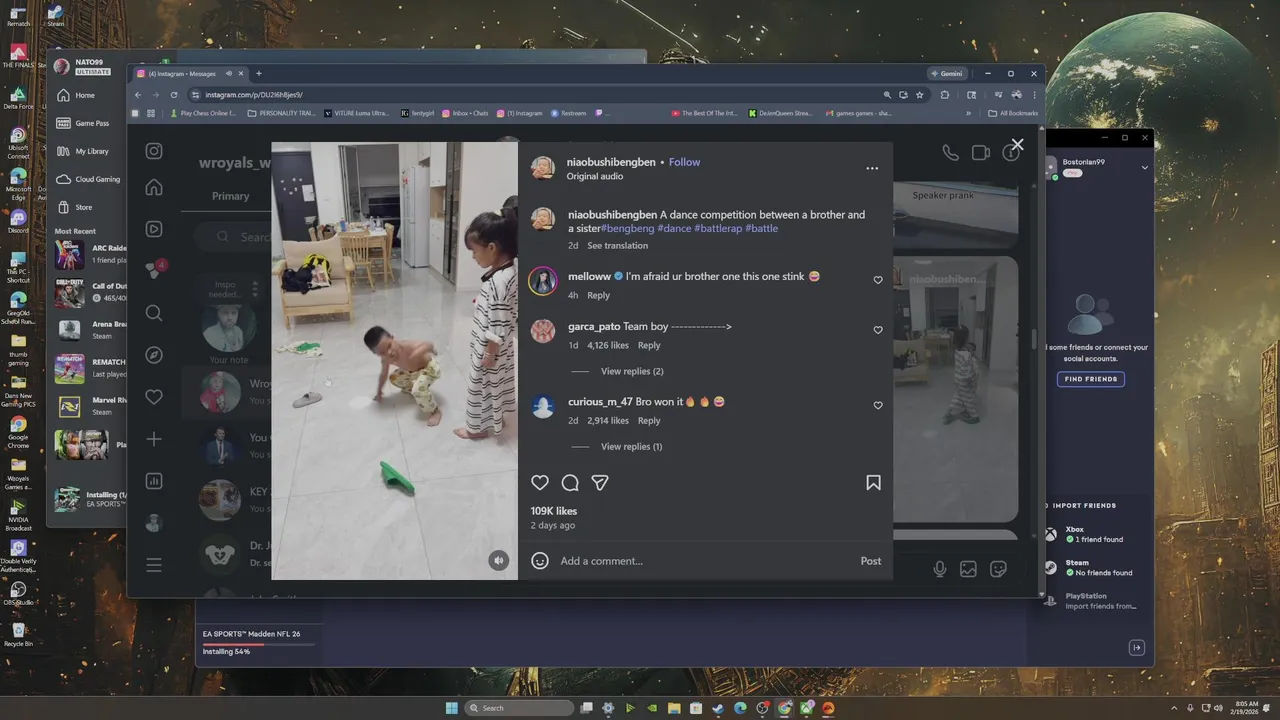1280x720 pixels.
Task: Open My Library in Xbox app
Action: click(x=83, y=151)
